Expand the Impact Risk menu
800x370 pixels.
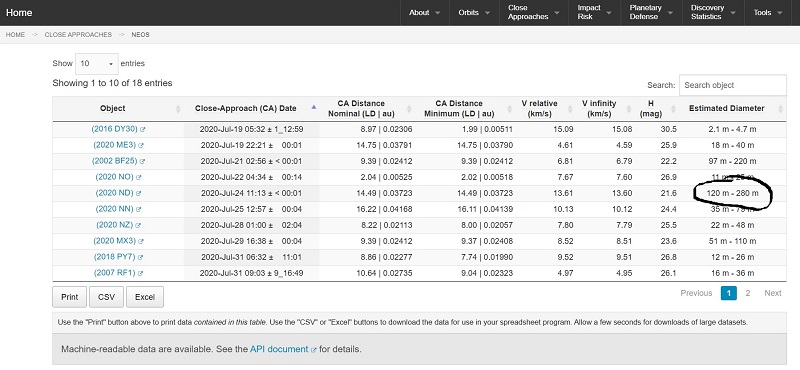click(594, 13)
